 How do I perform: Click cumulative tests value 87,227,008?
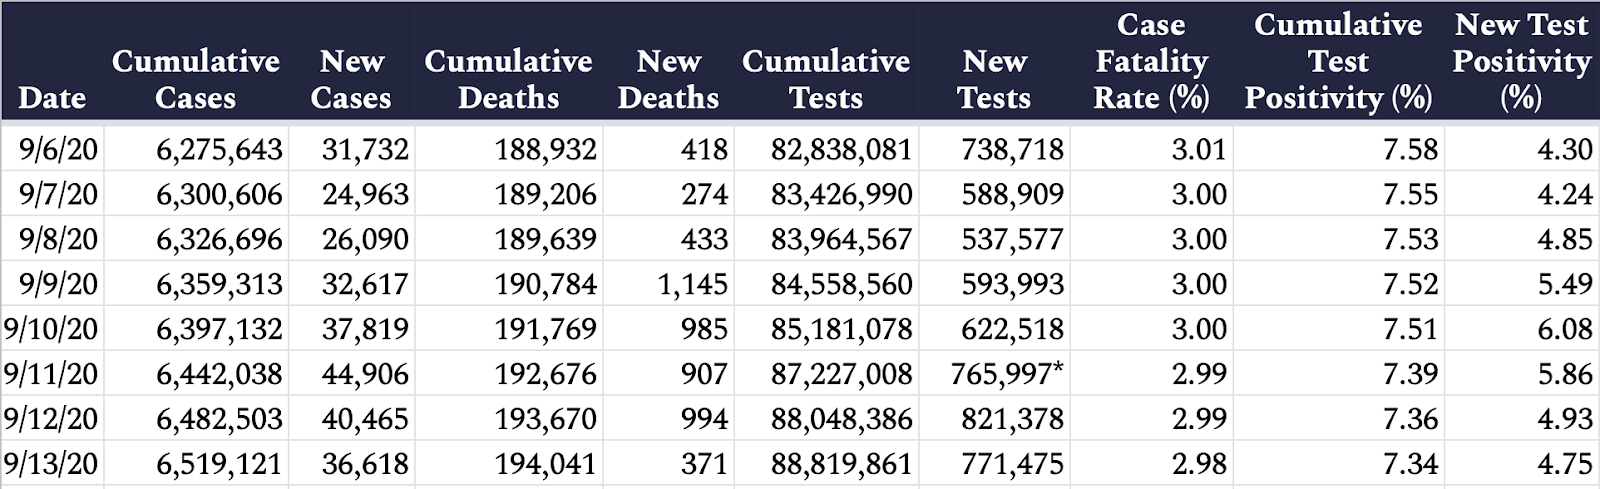pos(841,374)
